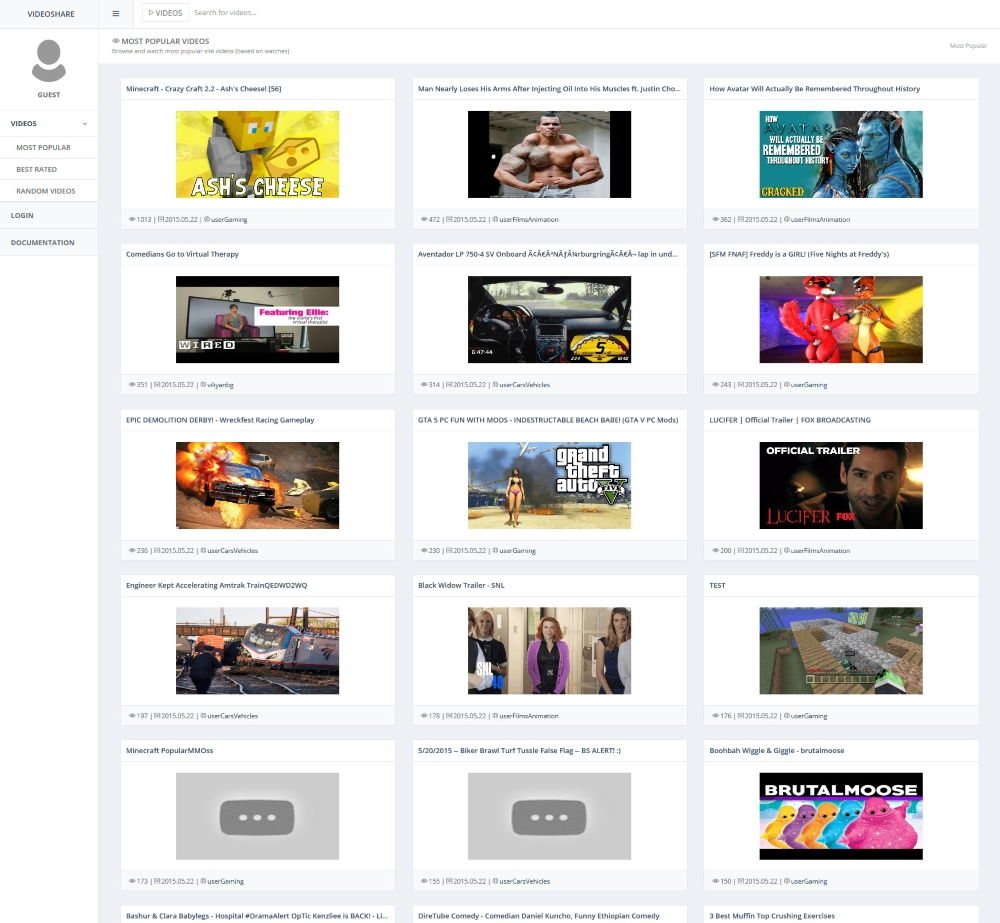Viewport: 1000px width, 923px height.
Task: Click title 3 Best Muffin Top Crushing Exercises
Action: point(772,916)
